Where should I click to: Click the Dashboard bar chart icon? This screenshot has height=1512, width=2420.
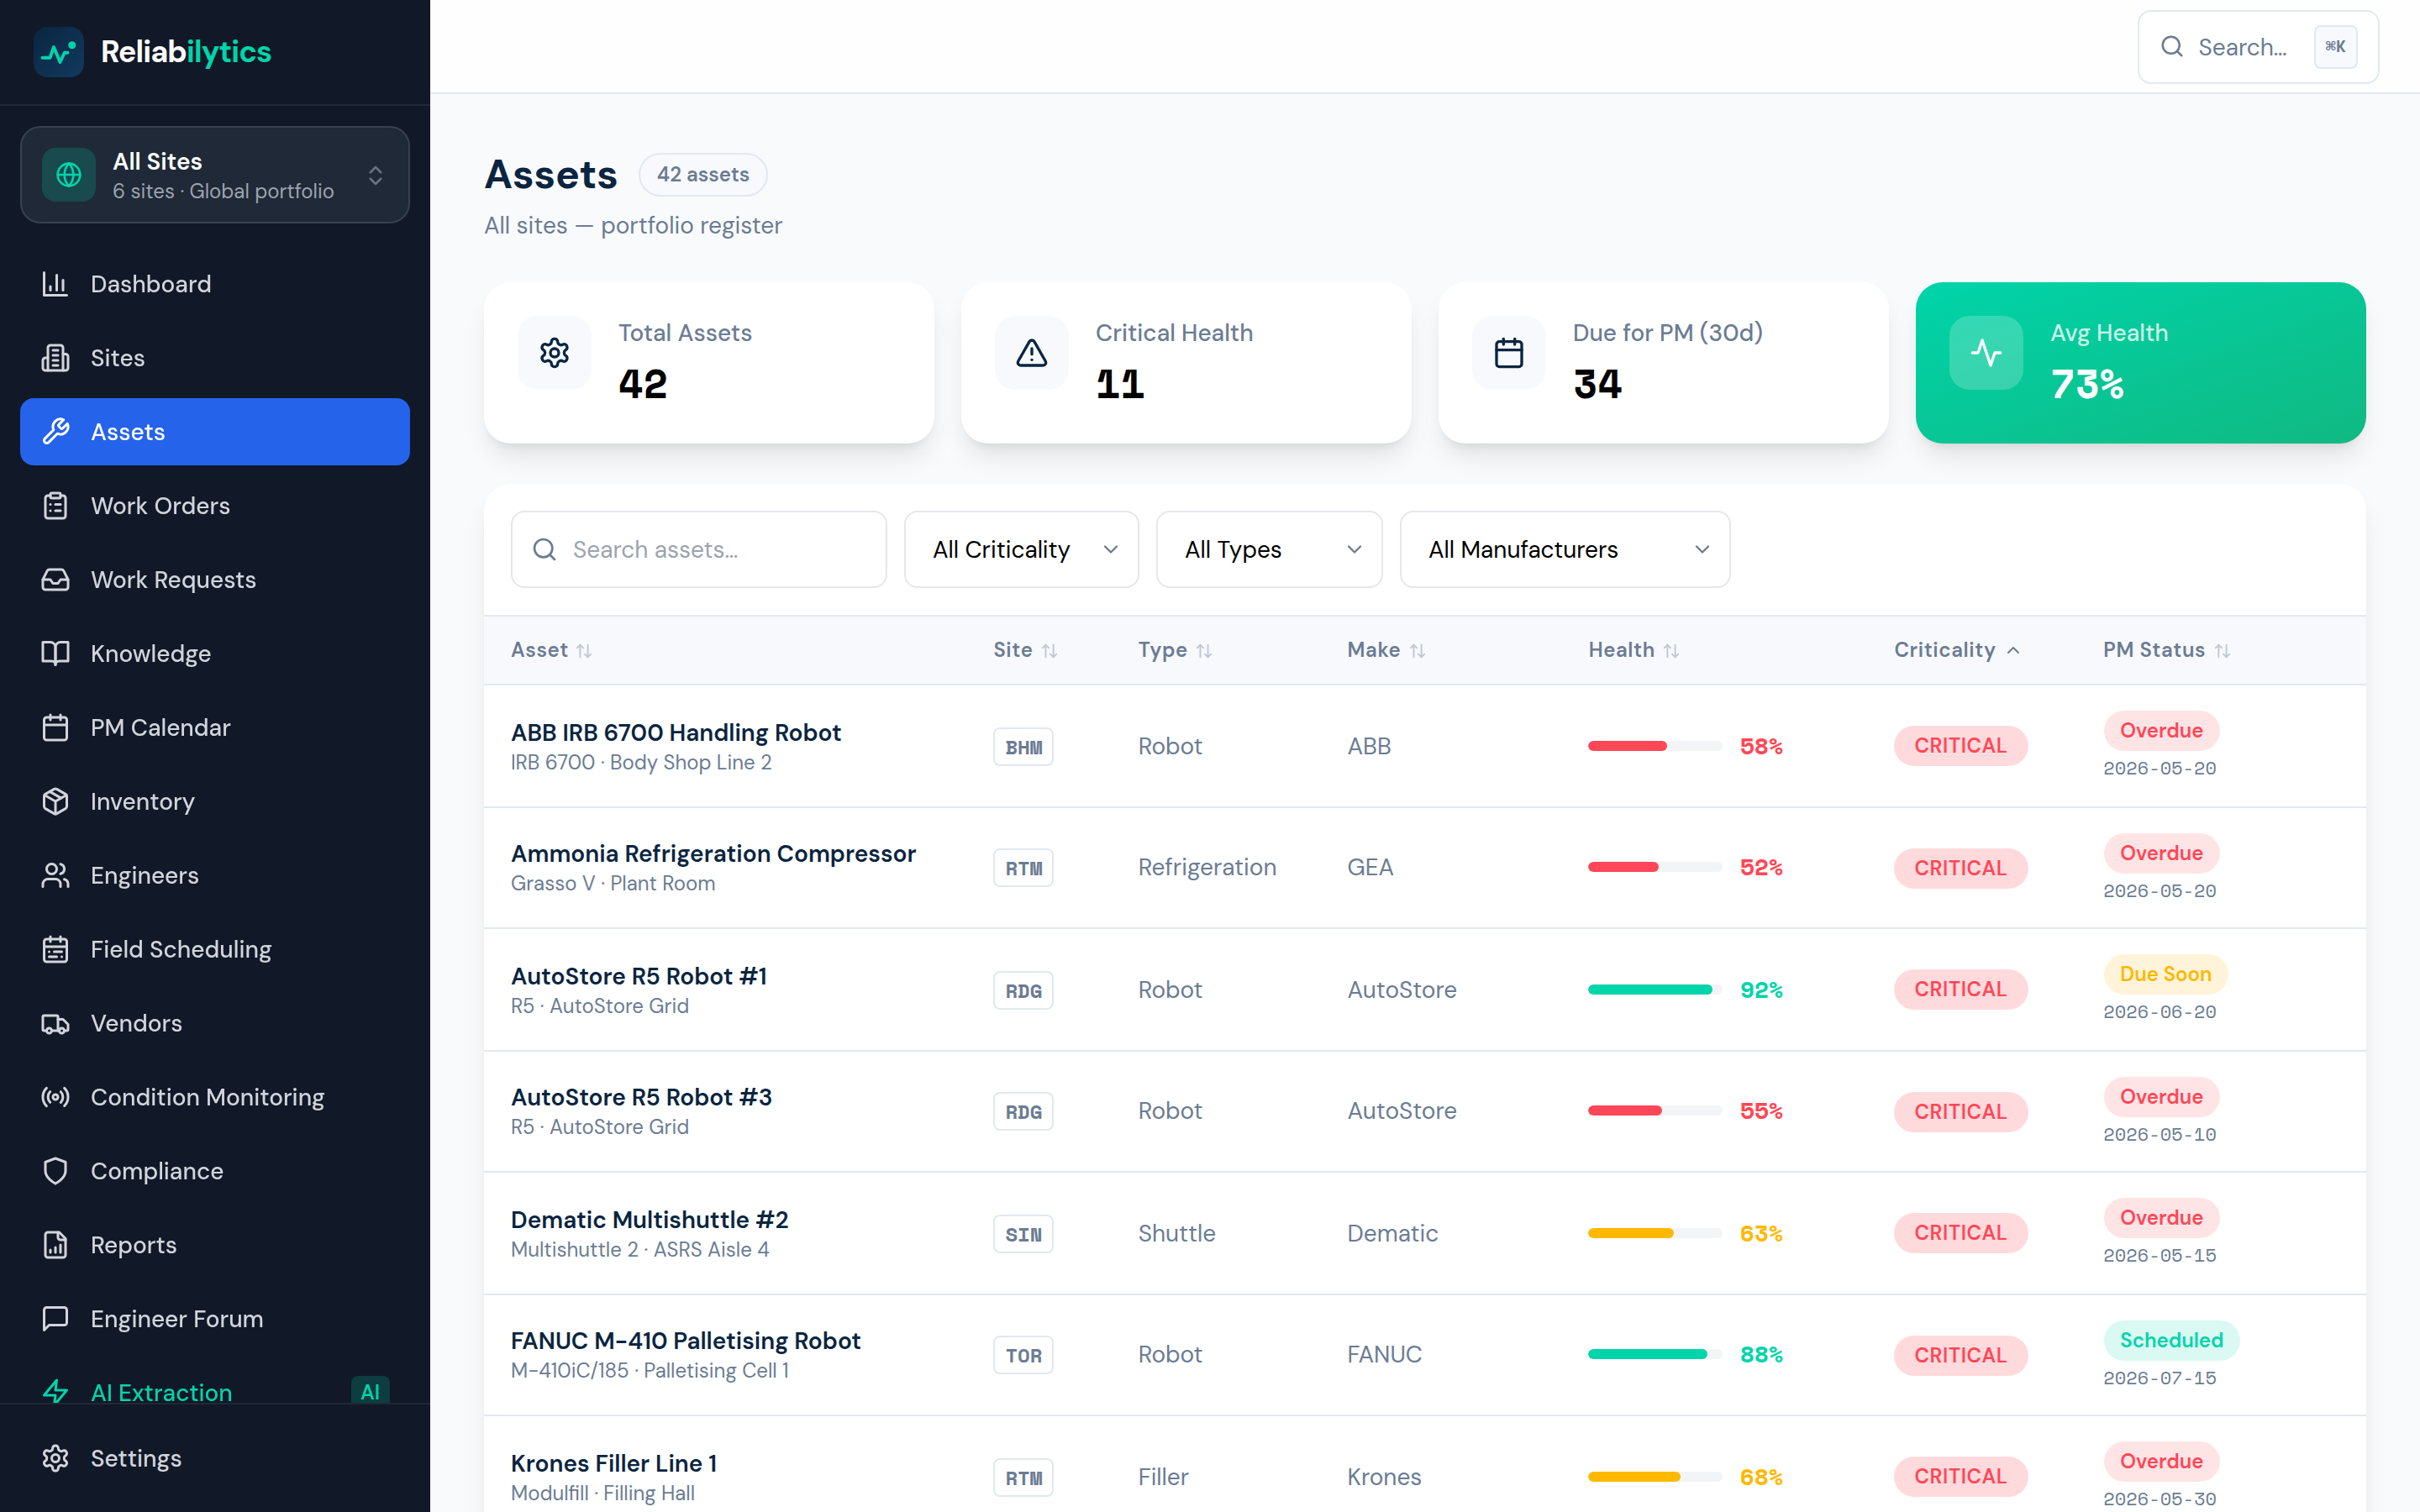click(55, 284)
